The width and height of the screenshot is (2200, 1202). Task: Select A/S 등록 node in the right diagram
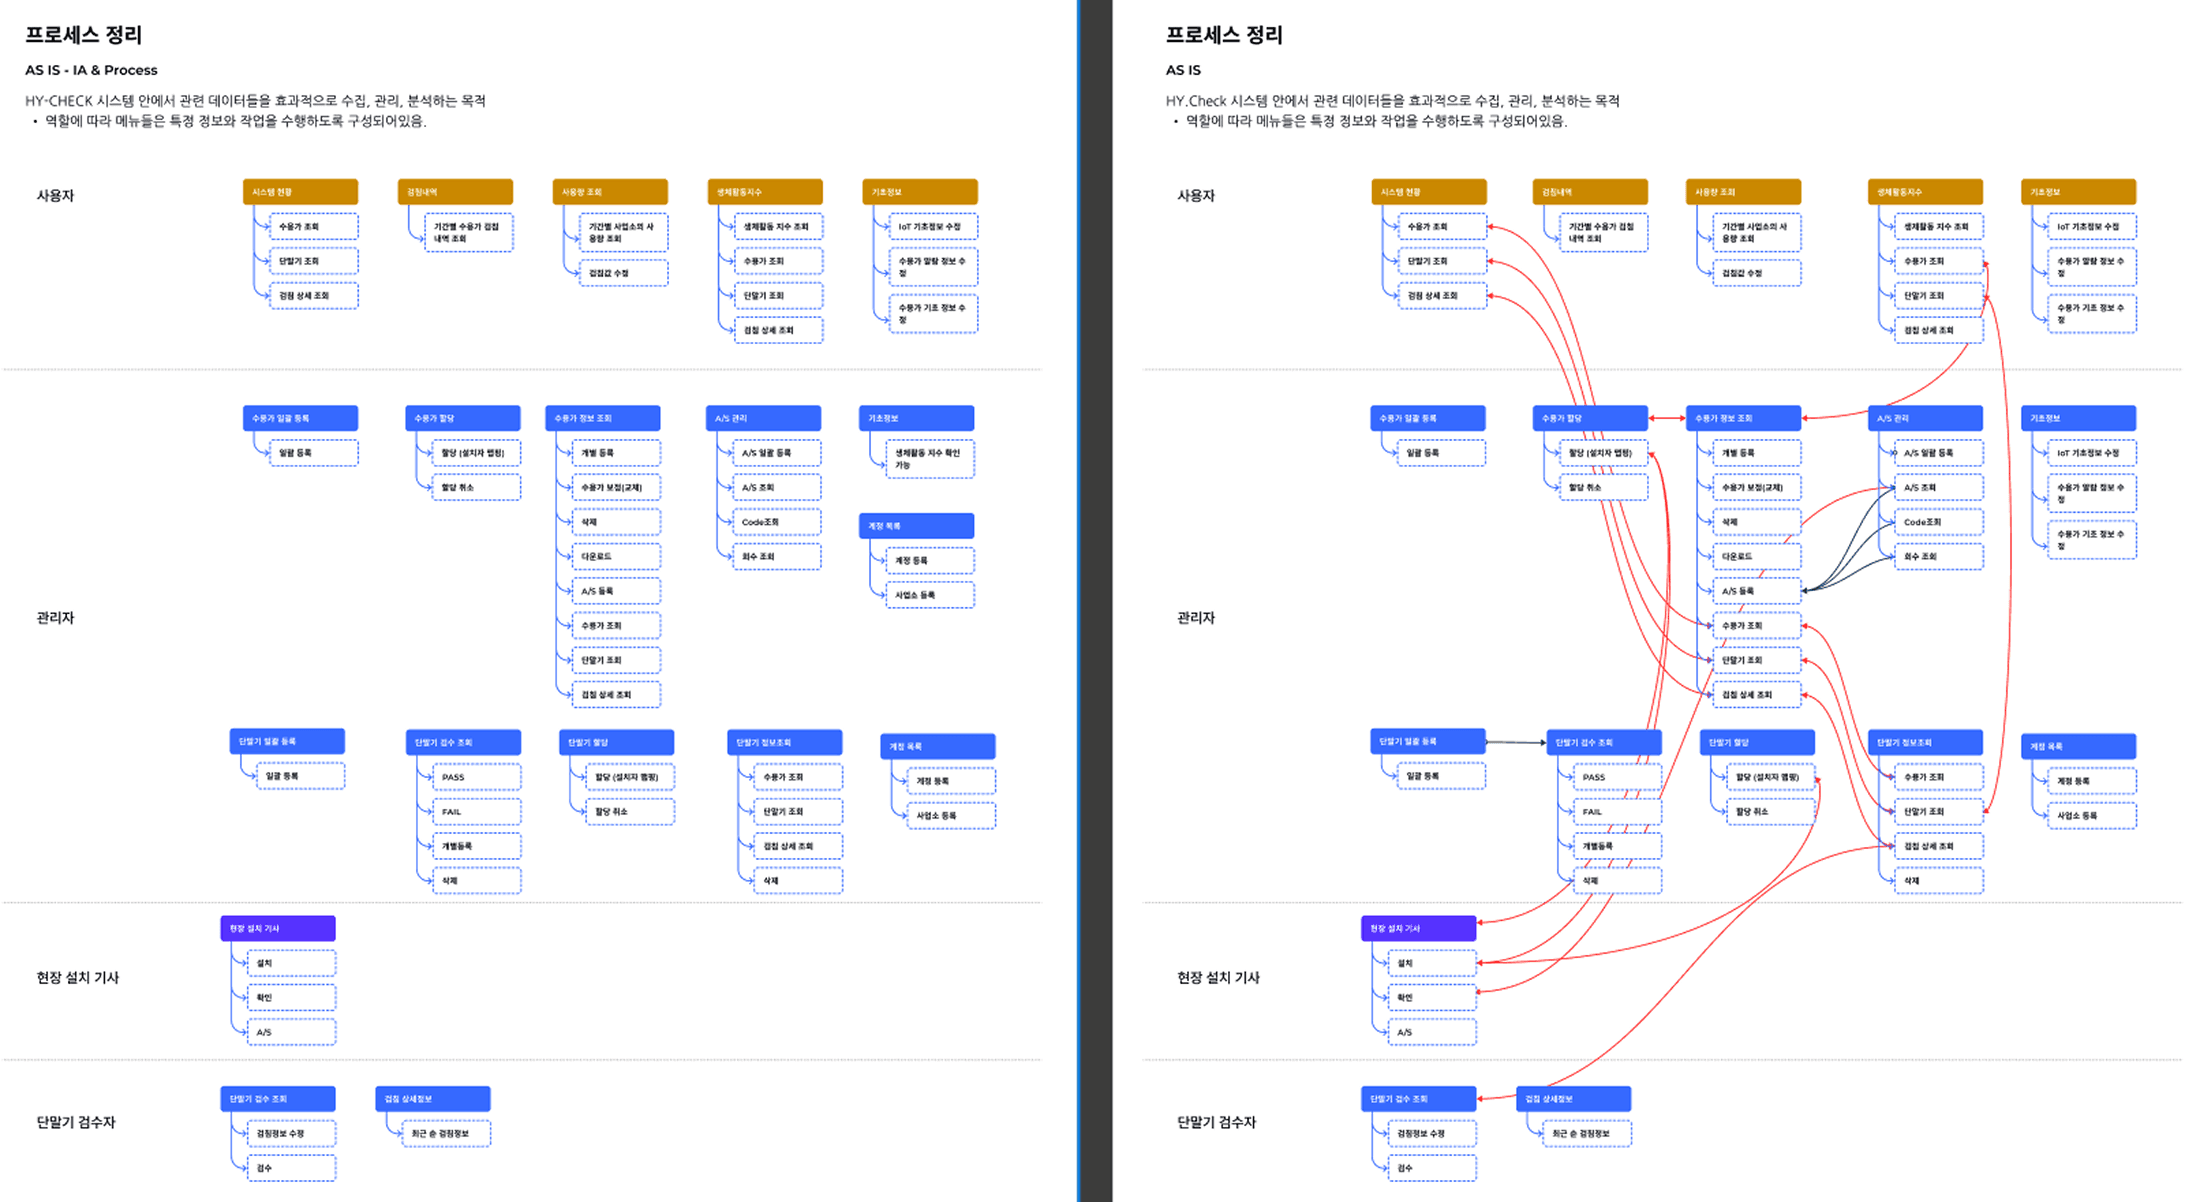click(x=1756, y=591)
